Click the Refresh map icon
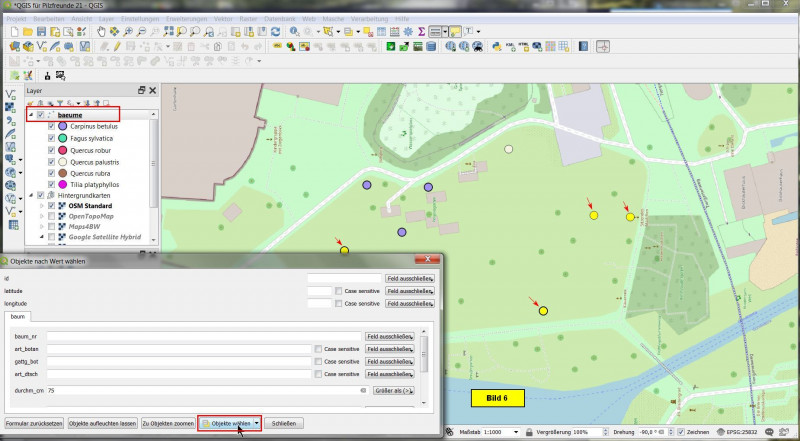 point(275,32)
